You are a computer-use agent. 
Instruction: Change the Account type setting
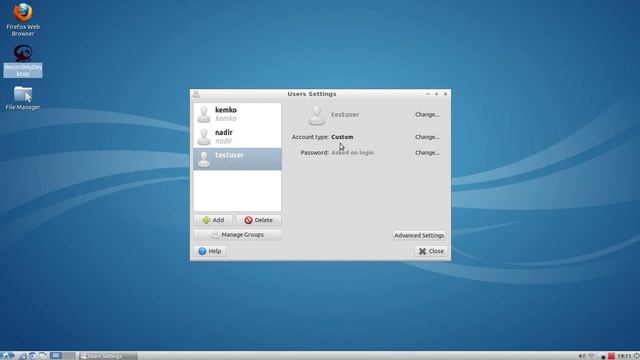(427, 137)
